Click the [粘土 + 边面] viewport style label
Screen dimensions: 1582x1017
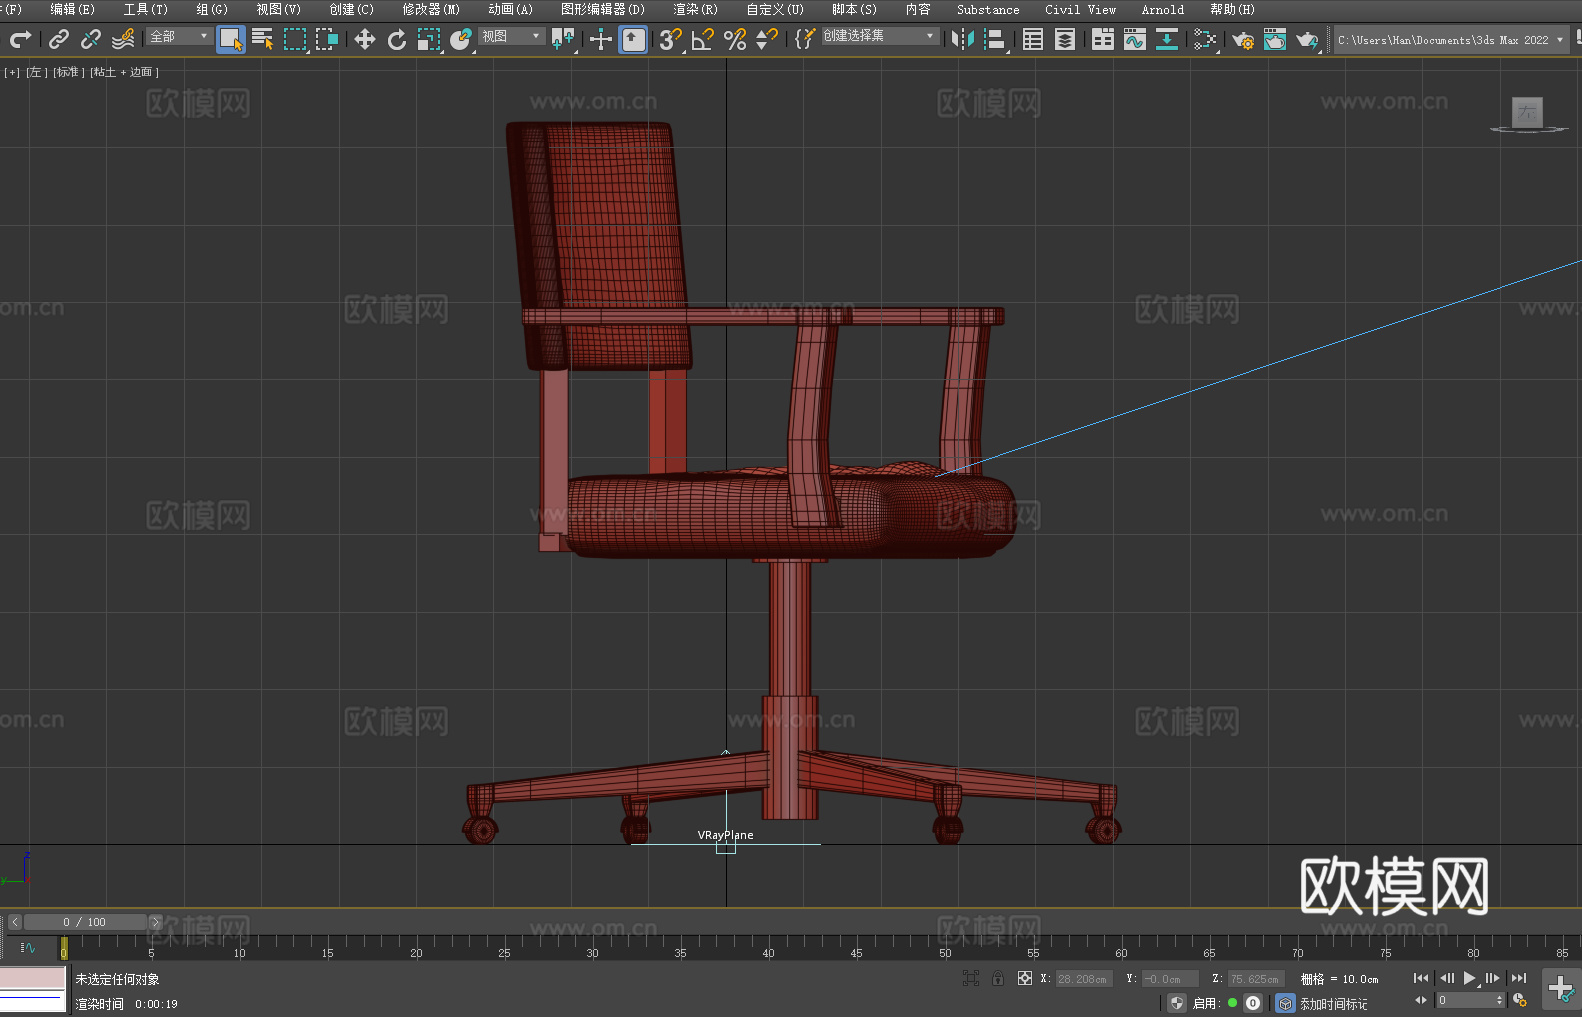tap(125, 72)
